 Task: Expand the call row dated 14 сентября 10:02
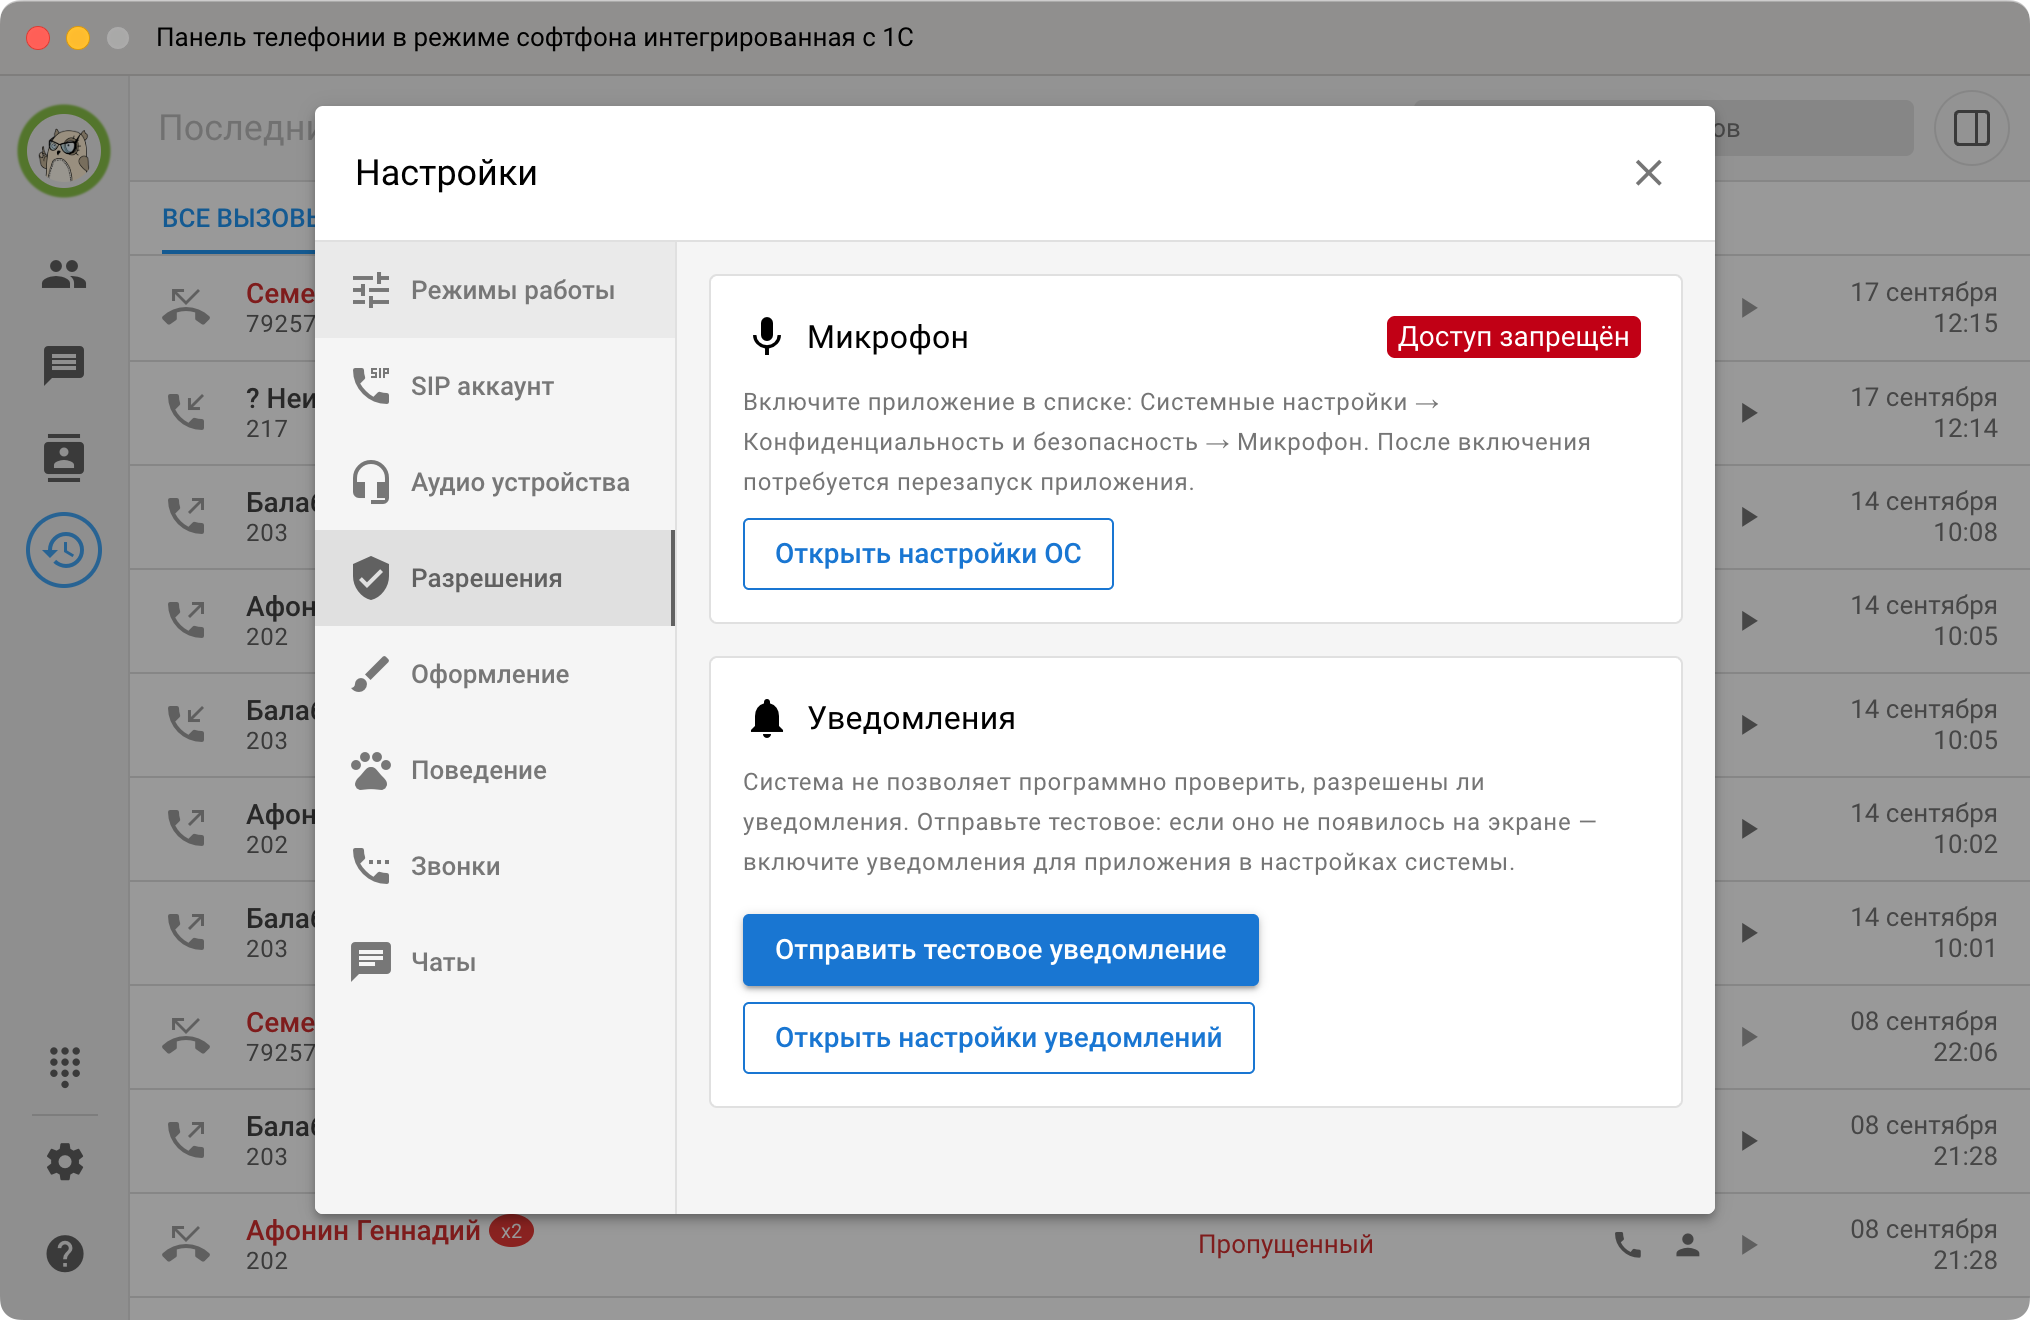coord(1749,829)
